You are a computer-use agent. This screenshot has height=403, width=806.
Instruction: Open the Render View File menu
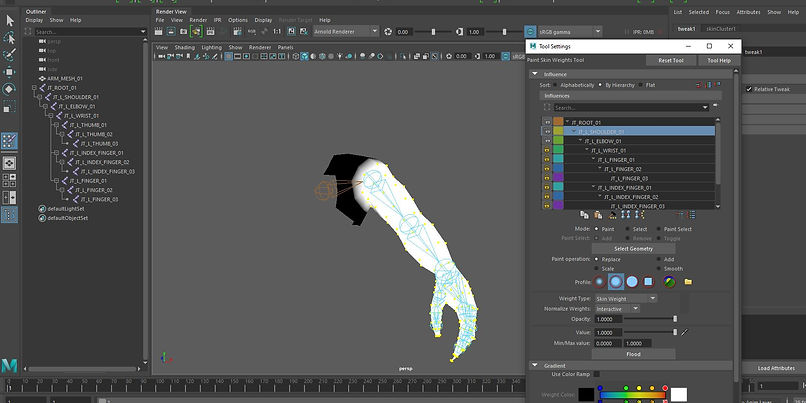[x=160, y=20]
